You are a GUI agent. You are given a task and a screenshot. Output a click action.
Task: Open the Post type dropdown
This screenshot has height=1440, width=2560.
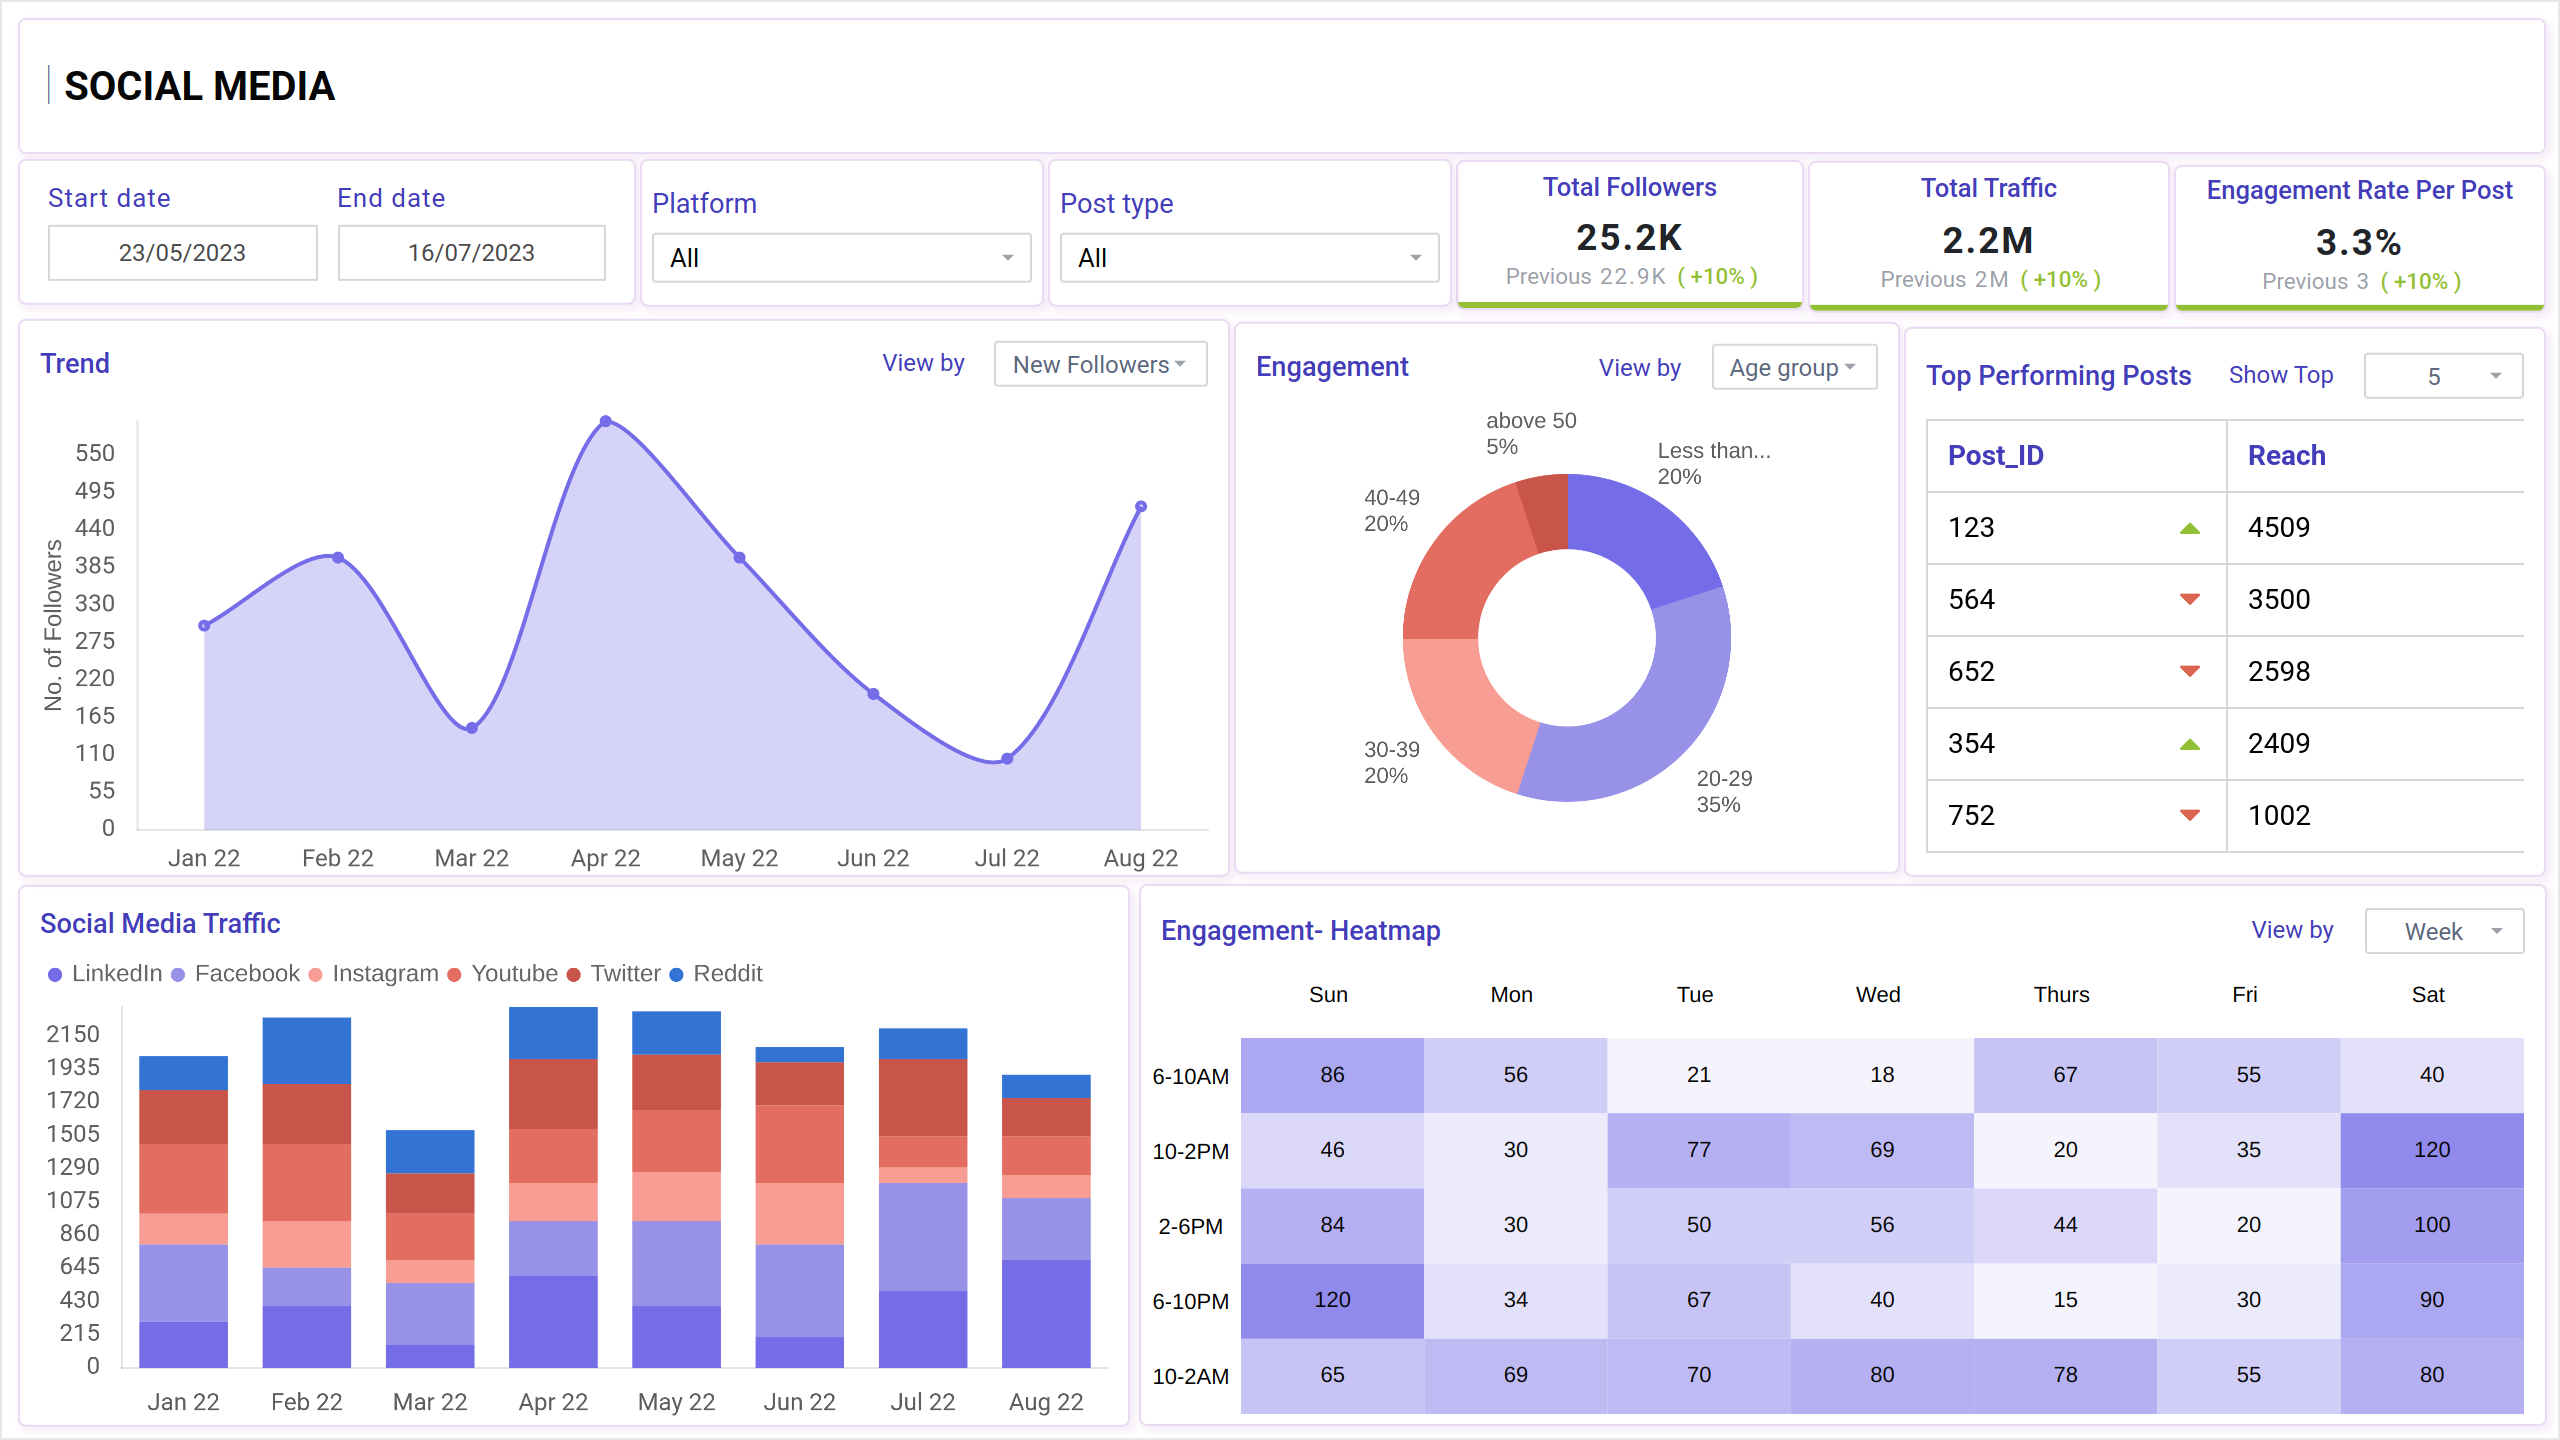[1249, 258]
